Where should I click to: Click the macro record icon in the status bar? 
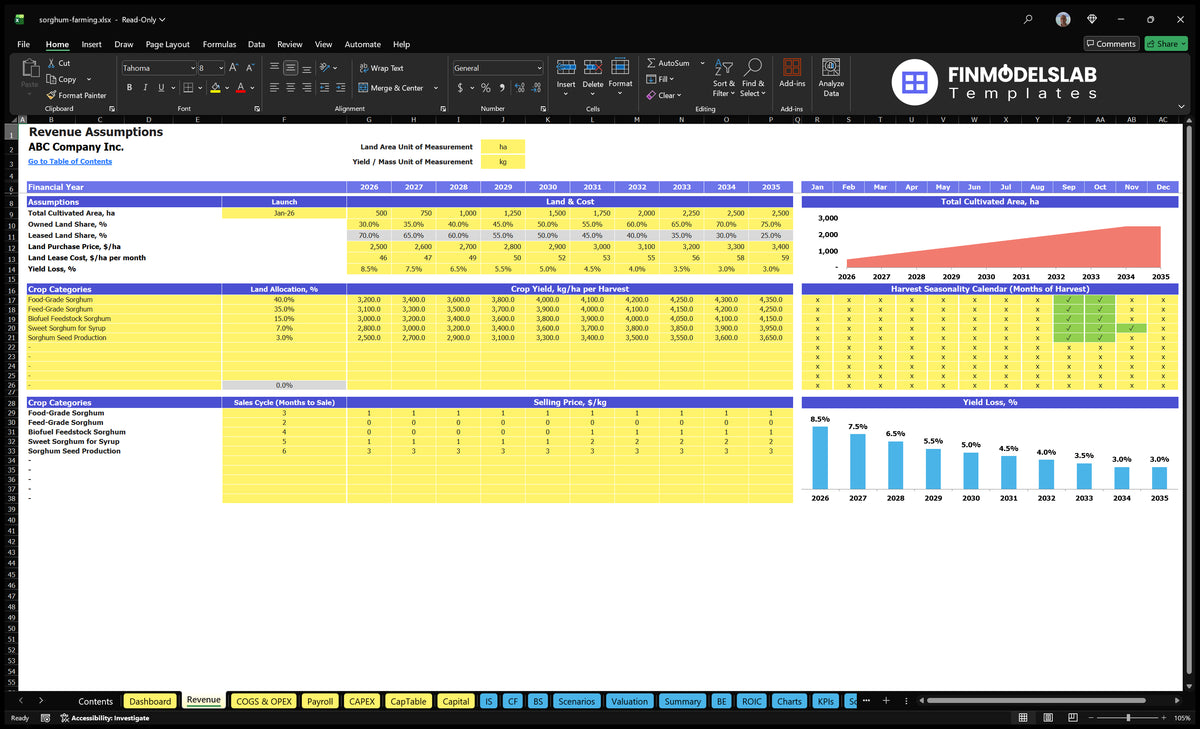[46, 718]
